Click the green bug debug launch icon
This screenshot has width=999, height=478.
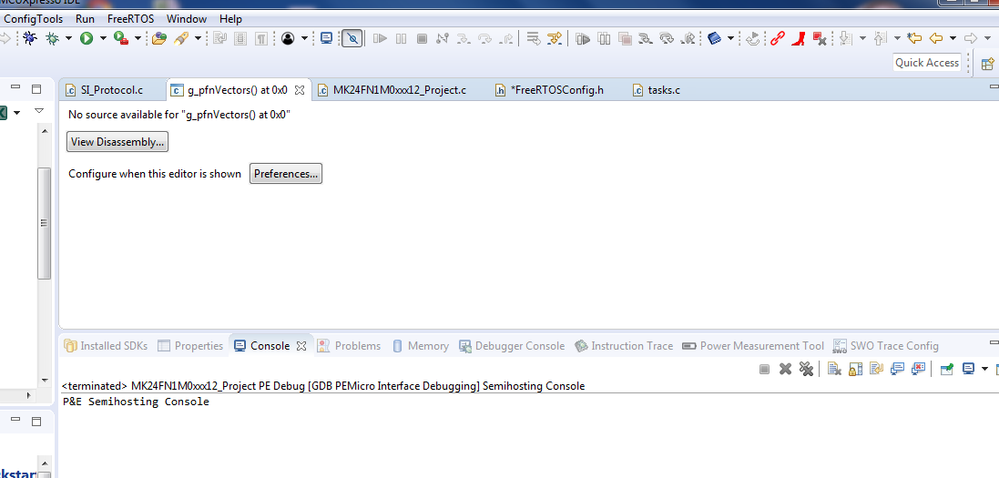52,39
